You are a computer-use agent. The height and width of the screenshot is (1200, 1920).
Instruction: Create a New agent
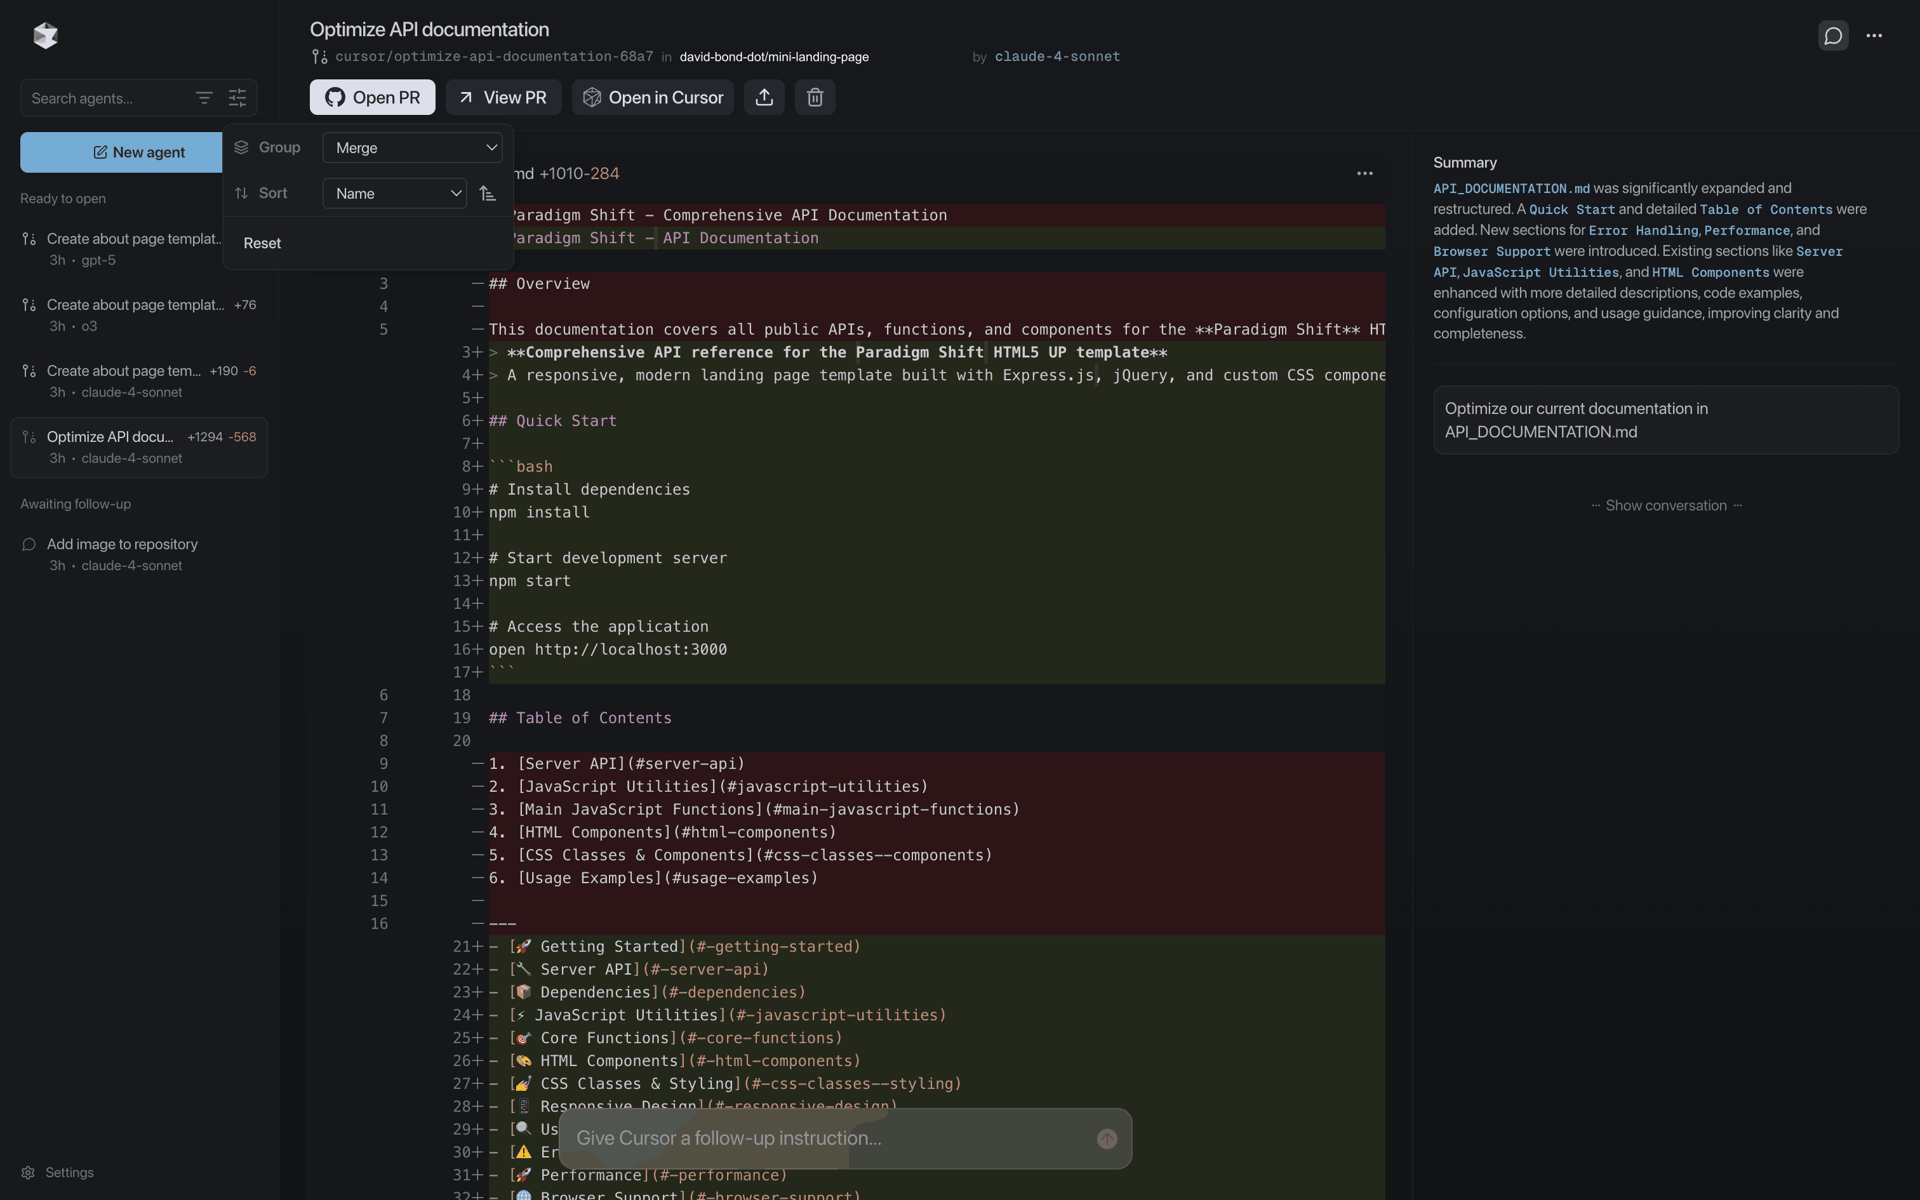coord(122,152)
